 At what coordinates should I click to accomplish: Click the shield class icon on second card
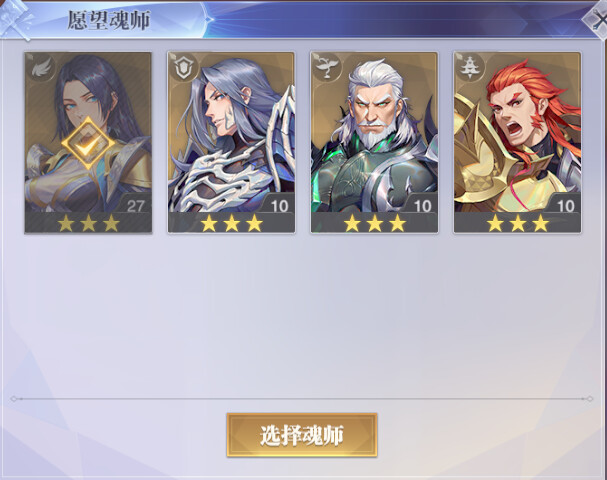point(184,69)
